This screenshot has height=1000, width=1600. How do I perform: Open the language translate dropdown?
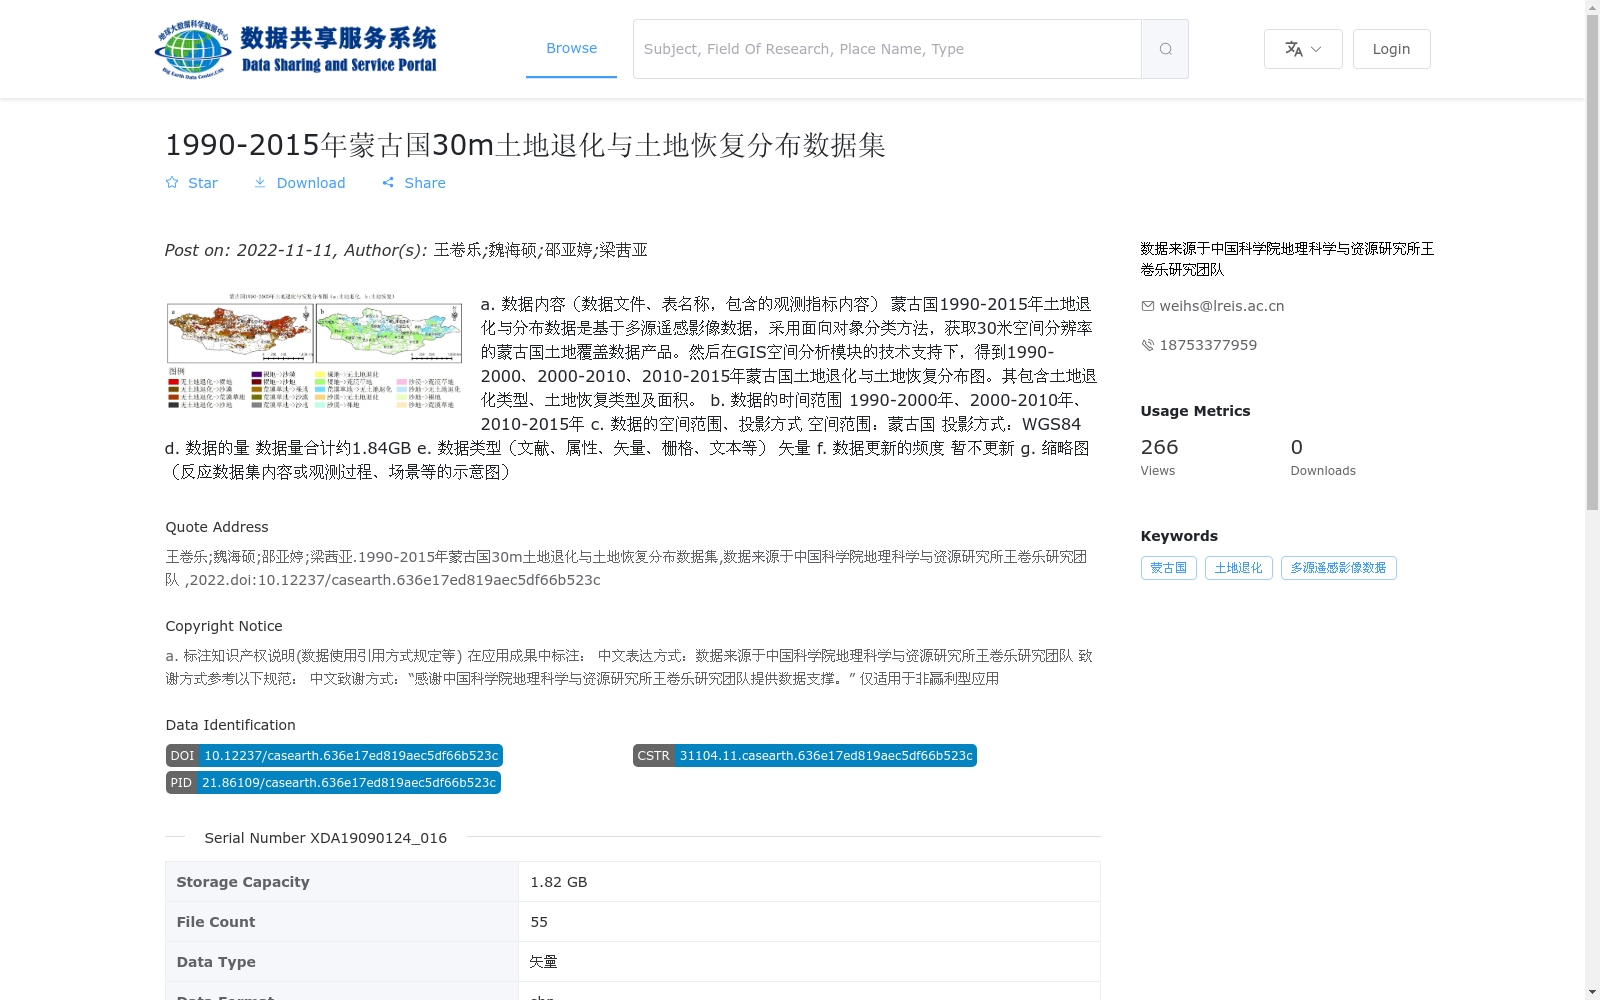1303,49
